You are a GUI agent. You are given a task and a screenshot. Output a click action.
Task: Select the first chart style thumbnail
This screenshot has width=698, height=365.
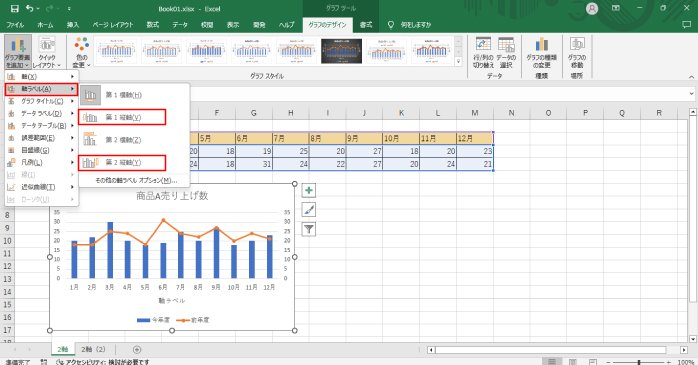(x=116, y=51)
